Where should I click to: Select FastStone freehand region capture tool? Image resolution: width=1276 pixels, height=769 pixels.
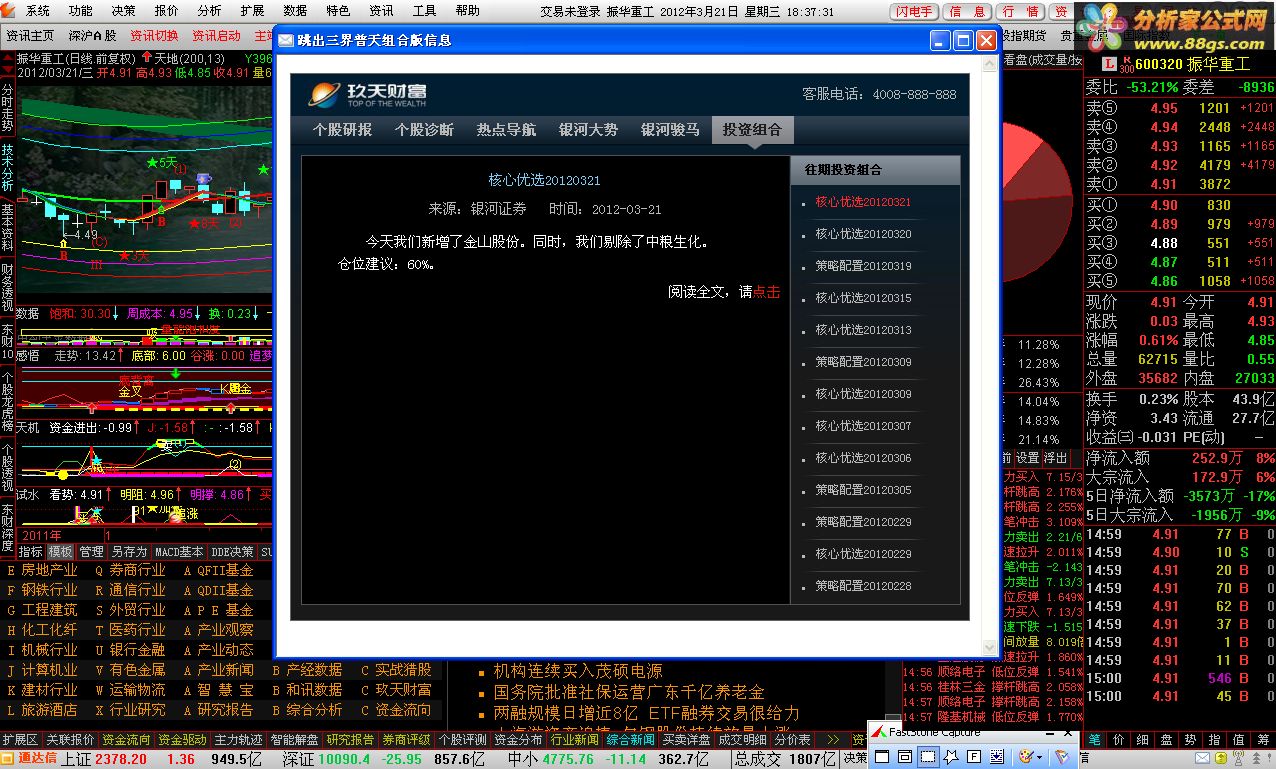coord(951,757)
